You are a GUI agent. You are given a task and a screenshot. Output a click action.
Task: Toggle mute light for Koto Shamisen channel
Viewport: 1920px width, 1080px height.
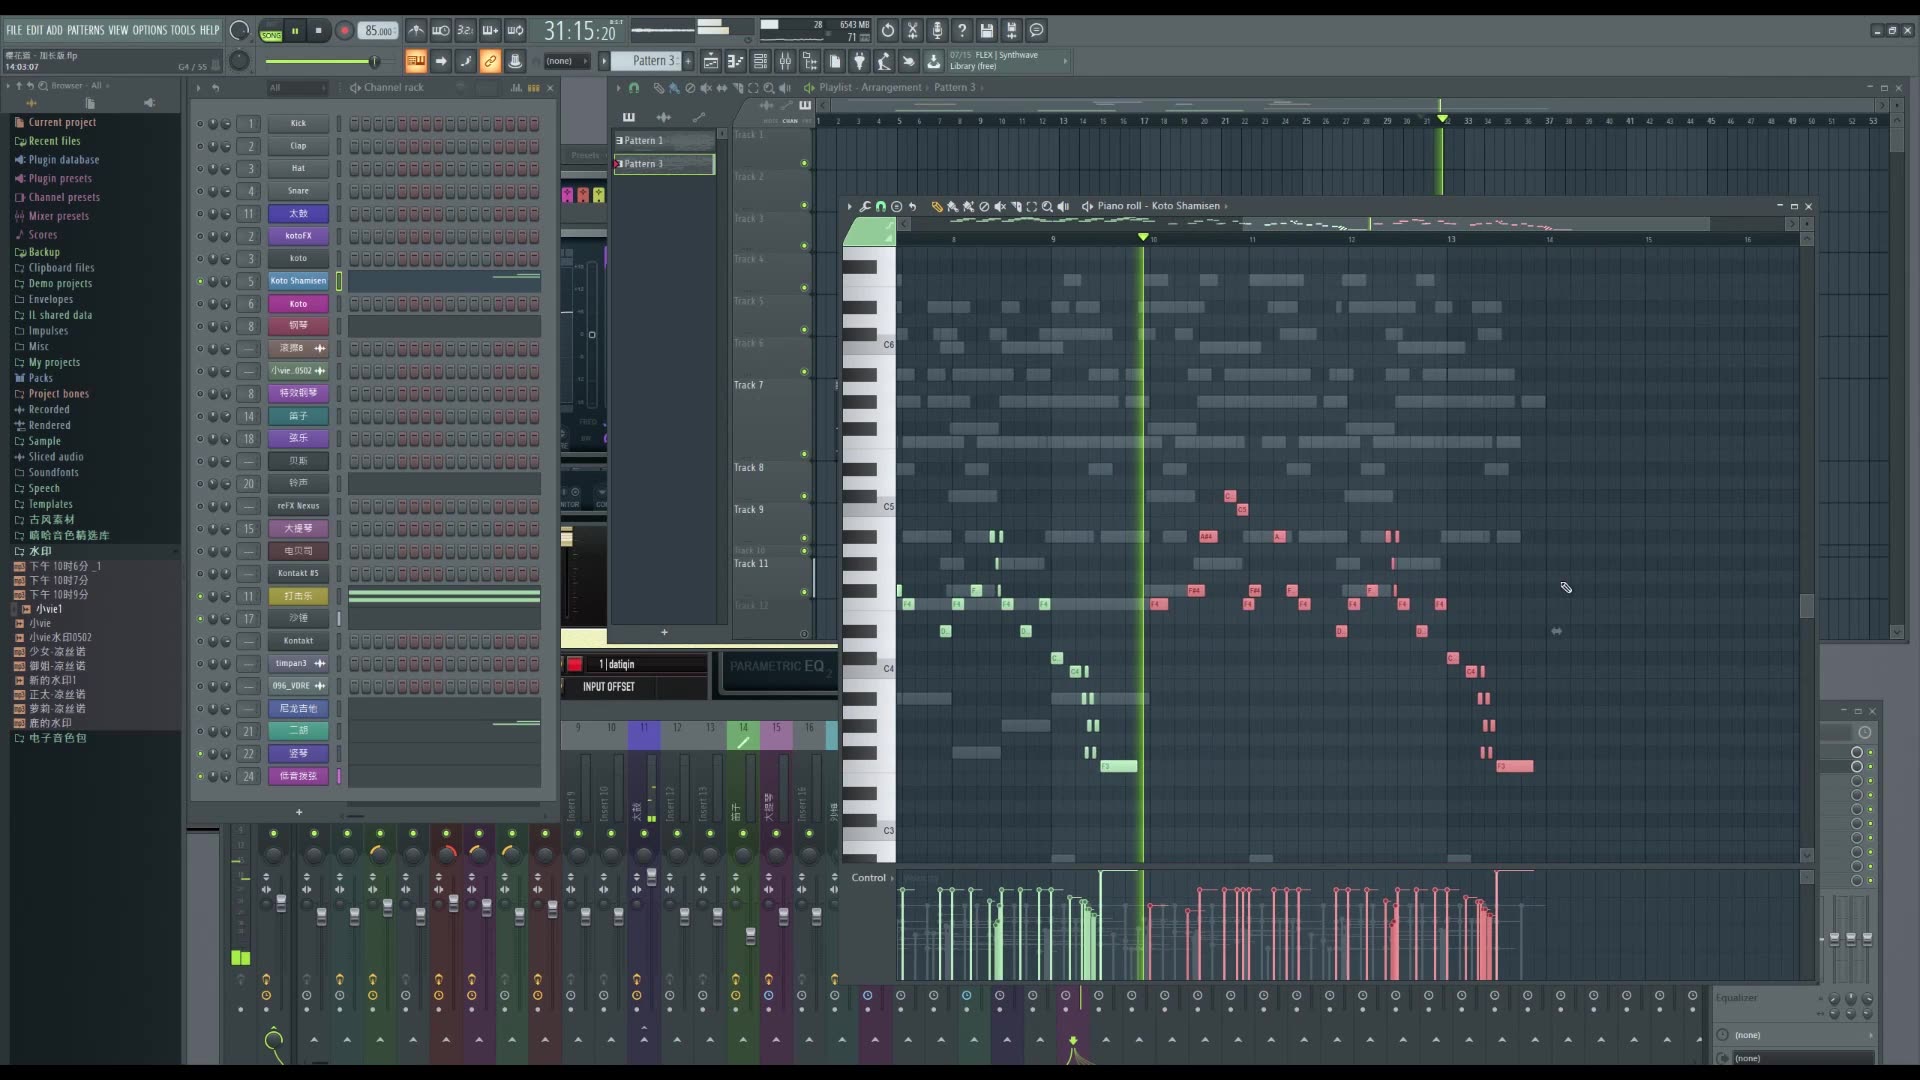(x=200, y=281)
